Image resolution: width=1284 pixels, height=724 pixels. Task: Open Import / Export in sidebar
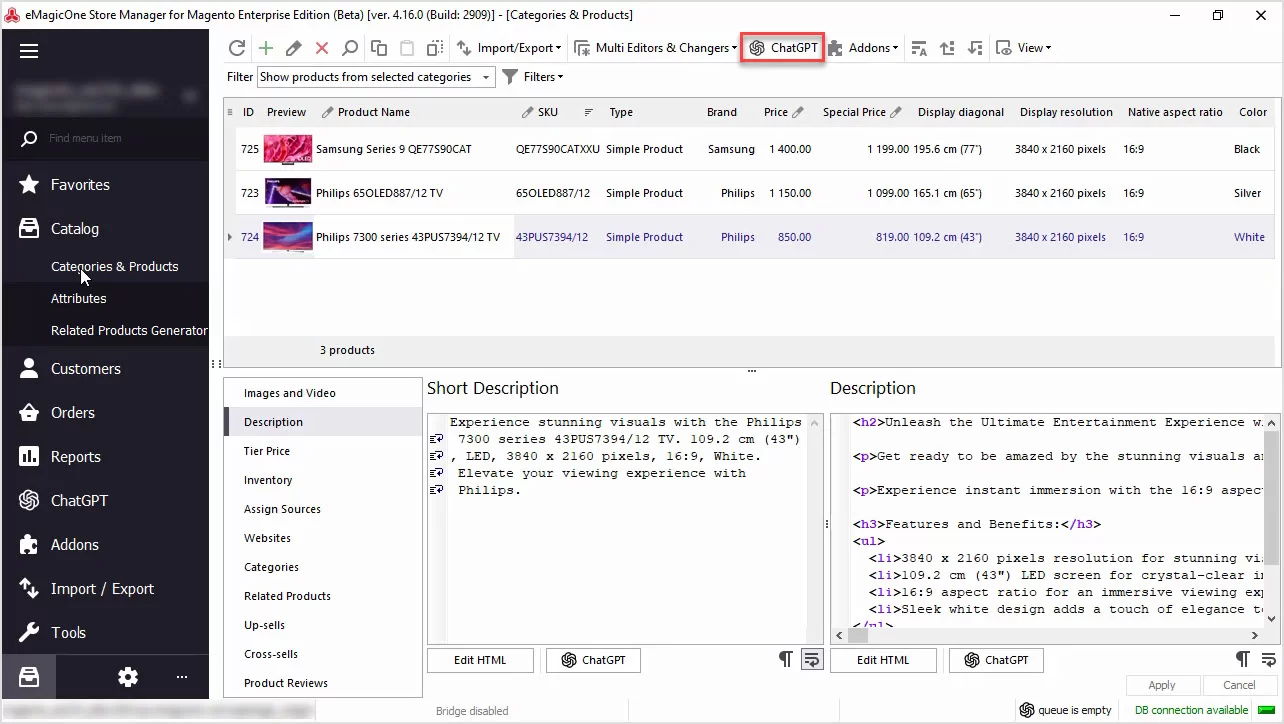[x=106, y=588]
